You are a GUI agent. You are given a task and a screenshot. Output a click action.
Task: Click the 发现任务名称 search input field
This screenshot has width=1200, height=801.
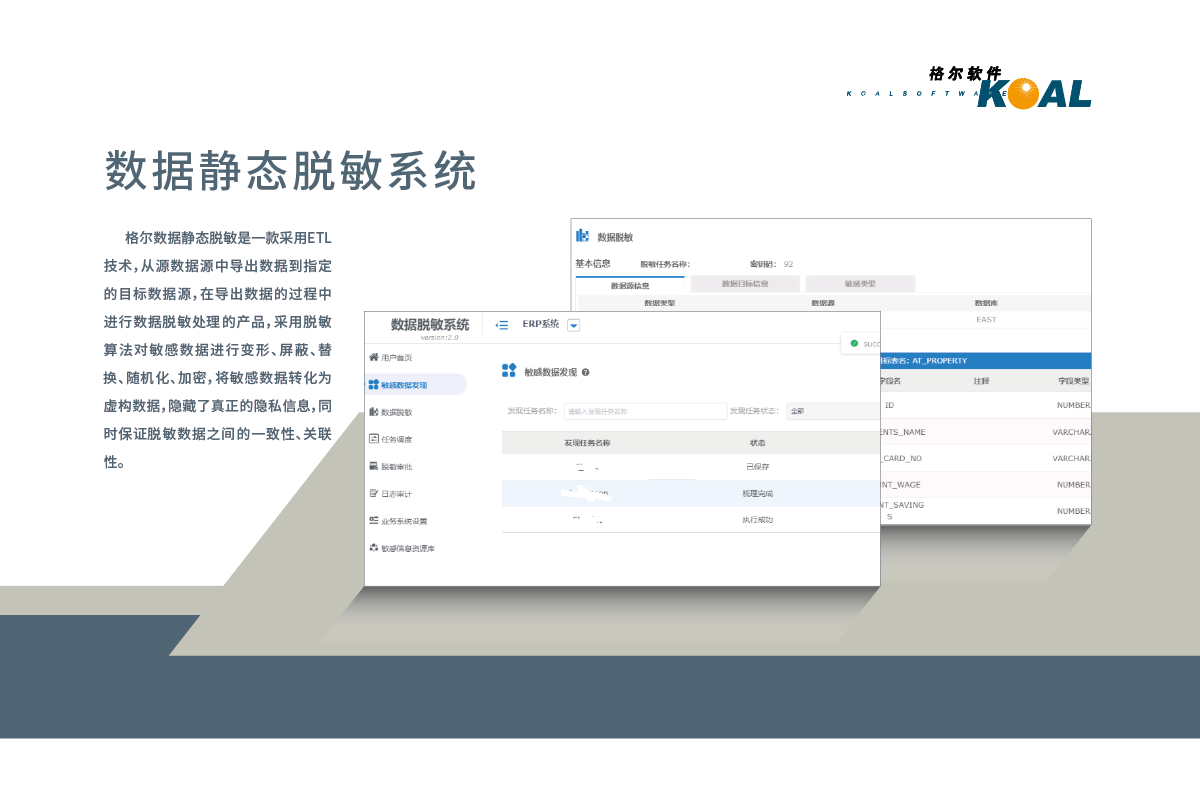pos(645,411)
